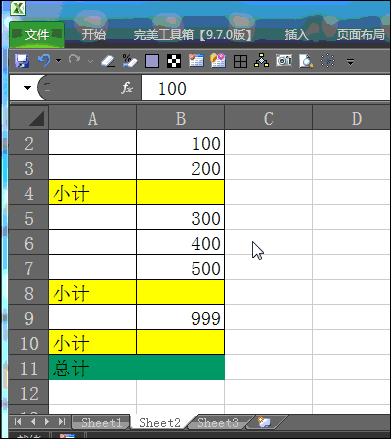Open the Name Box dropdown arrow
Viewport: 391px width, 439px height.
tap(27, 88)
